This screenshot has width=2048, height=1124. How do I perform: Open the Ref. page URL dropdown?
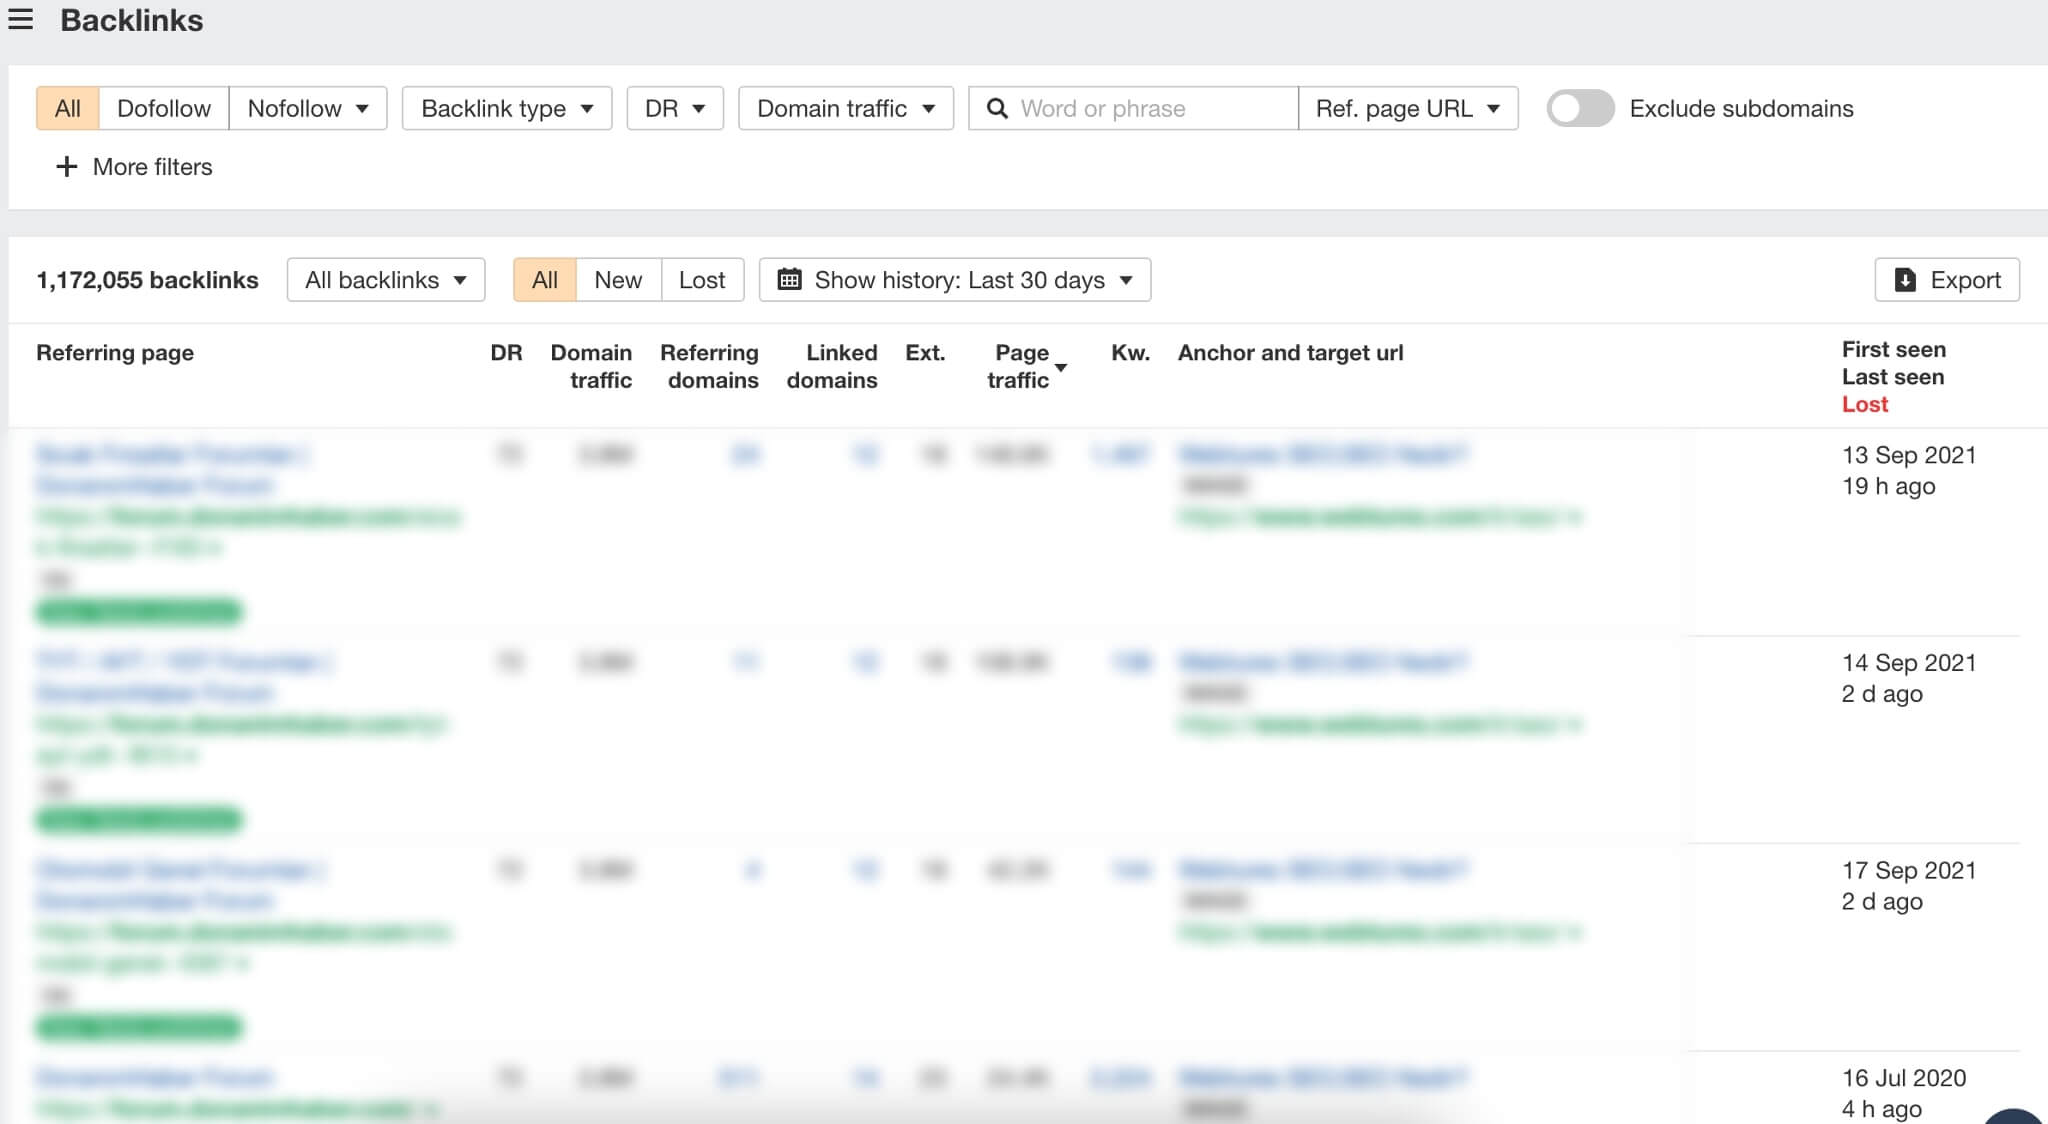tap(1407, 108)
